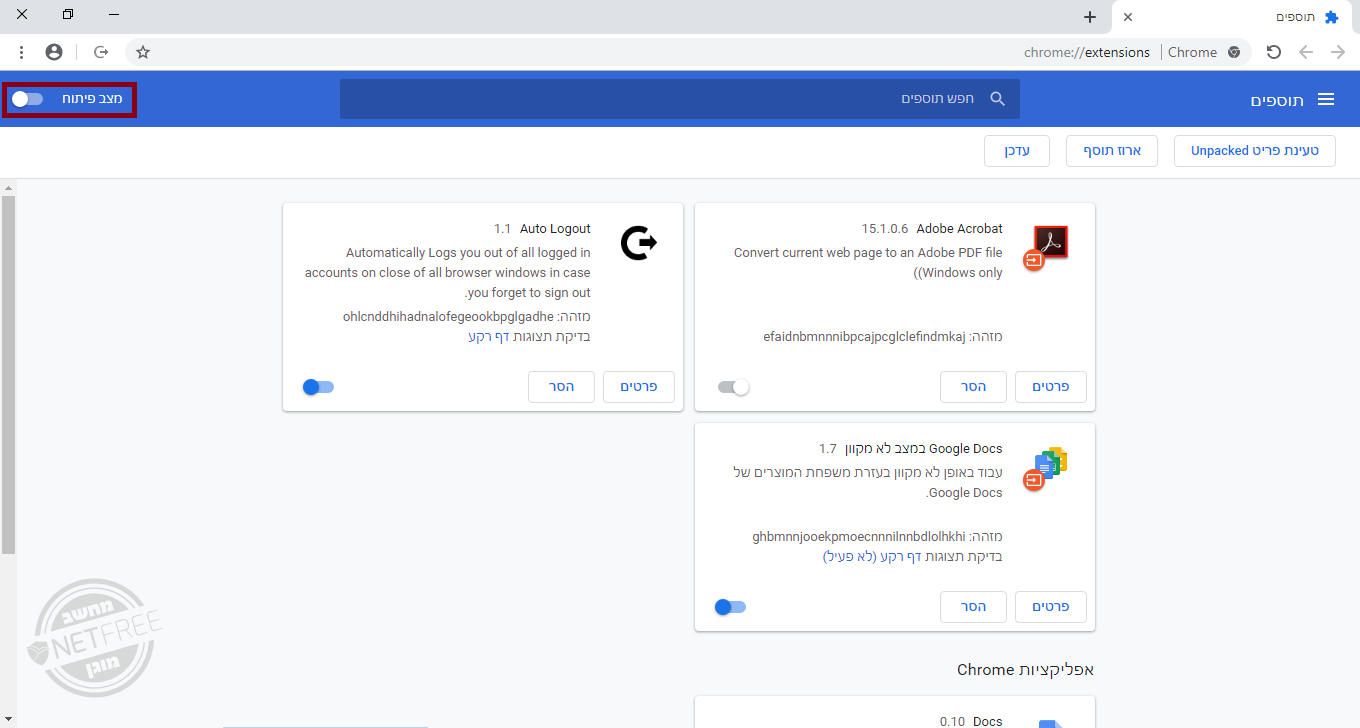Click the עדכן update button
This screenshot has height=728, width=1360.
pos(1018,151)
